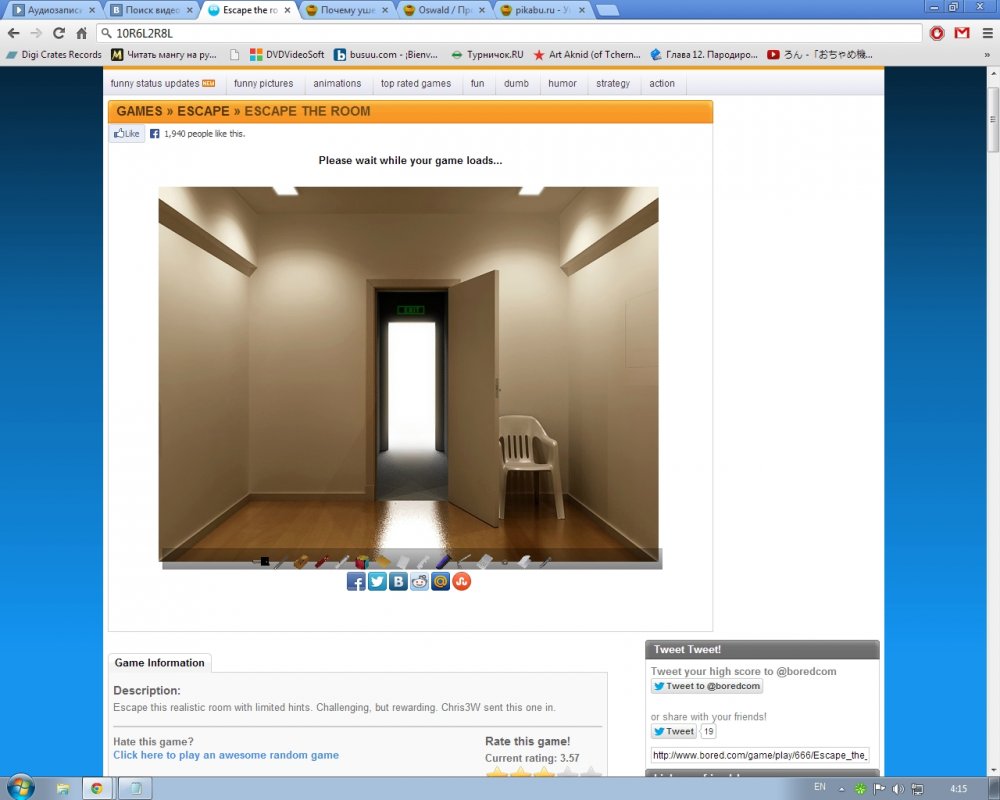The image size is (1000, 800).
Task: Share game via StumbleUpon icon
Action: coord(461,581)
